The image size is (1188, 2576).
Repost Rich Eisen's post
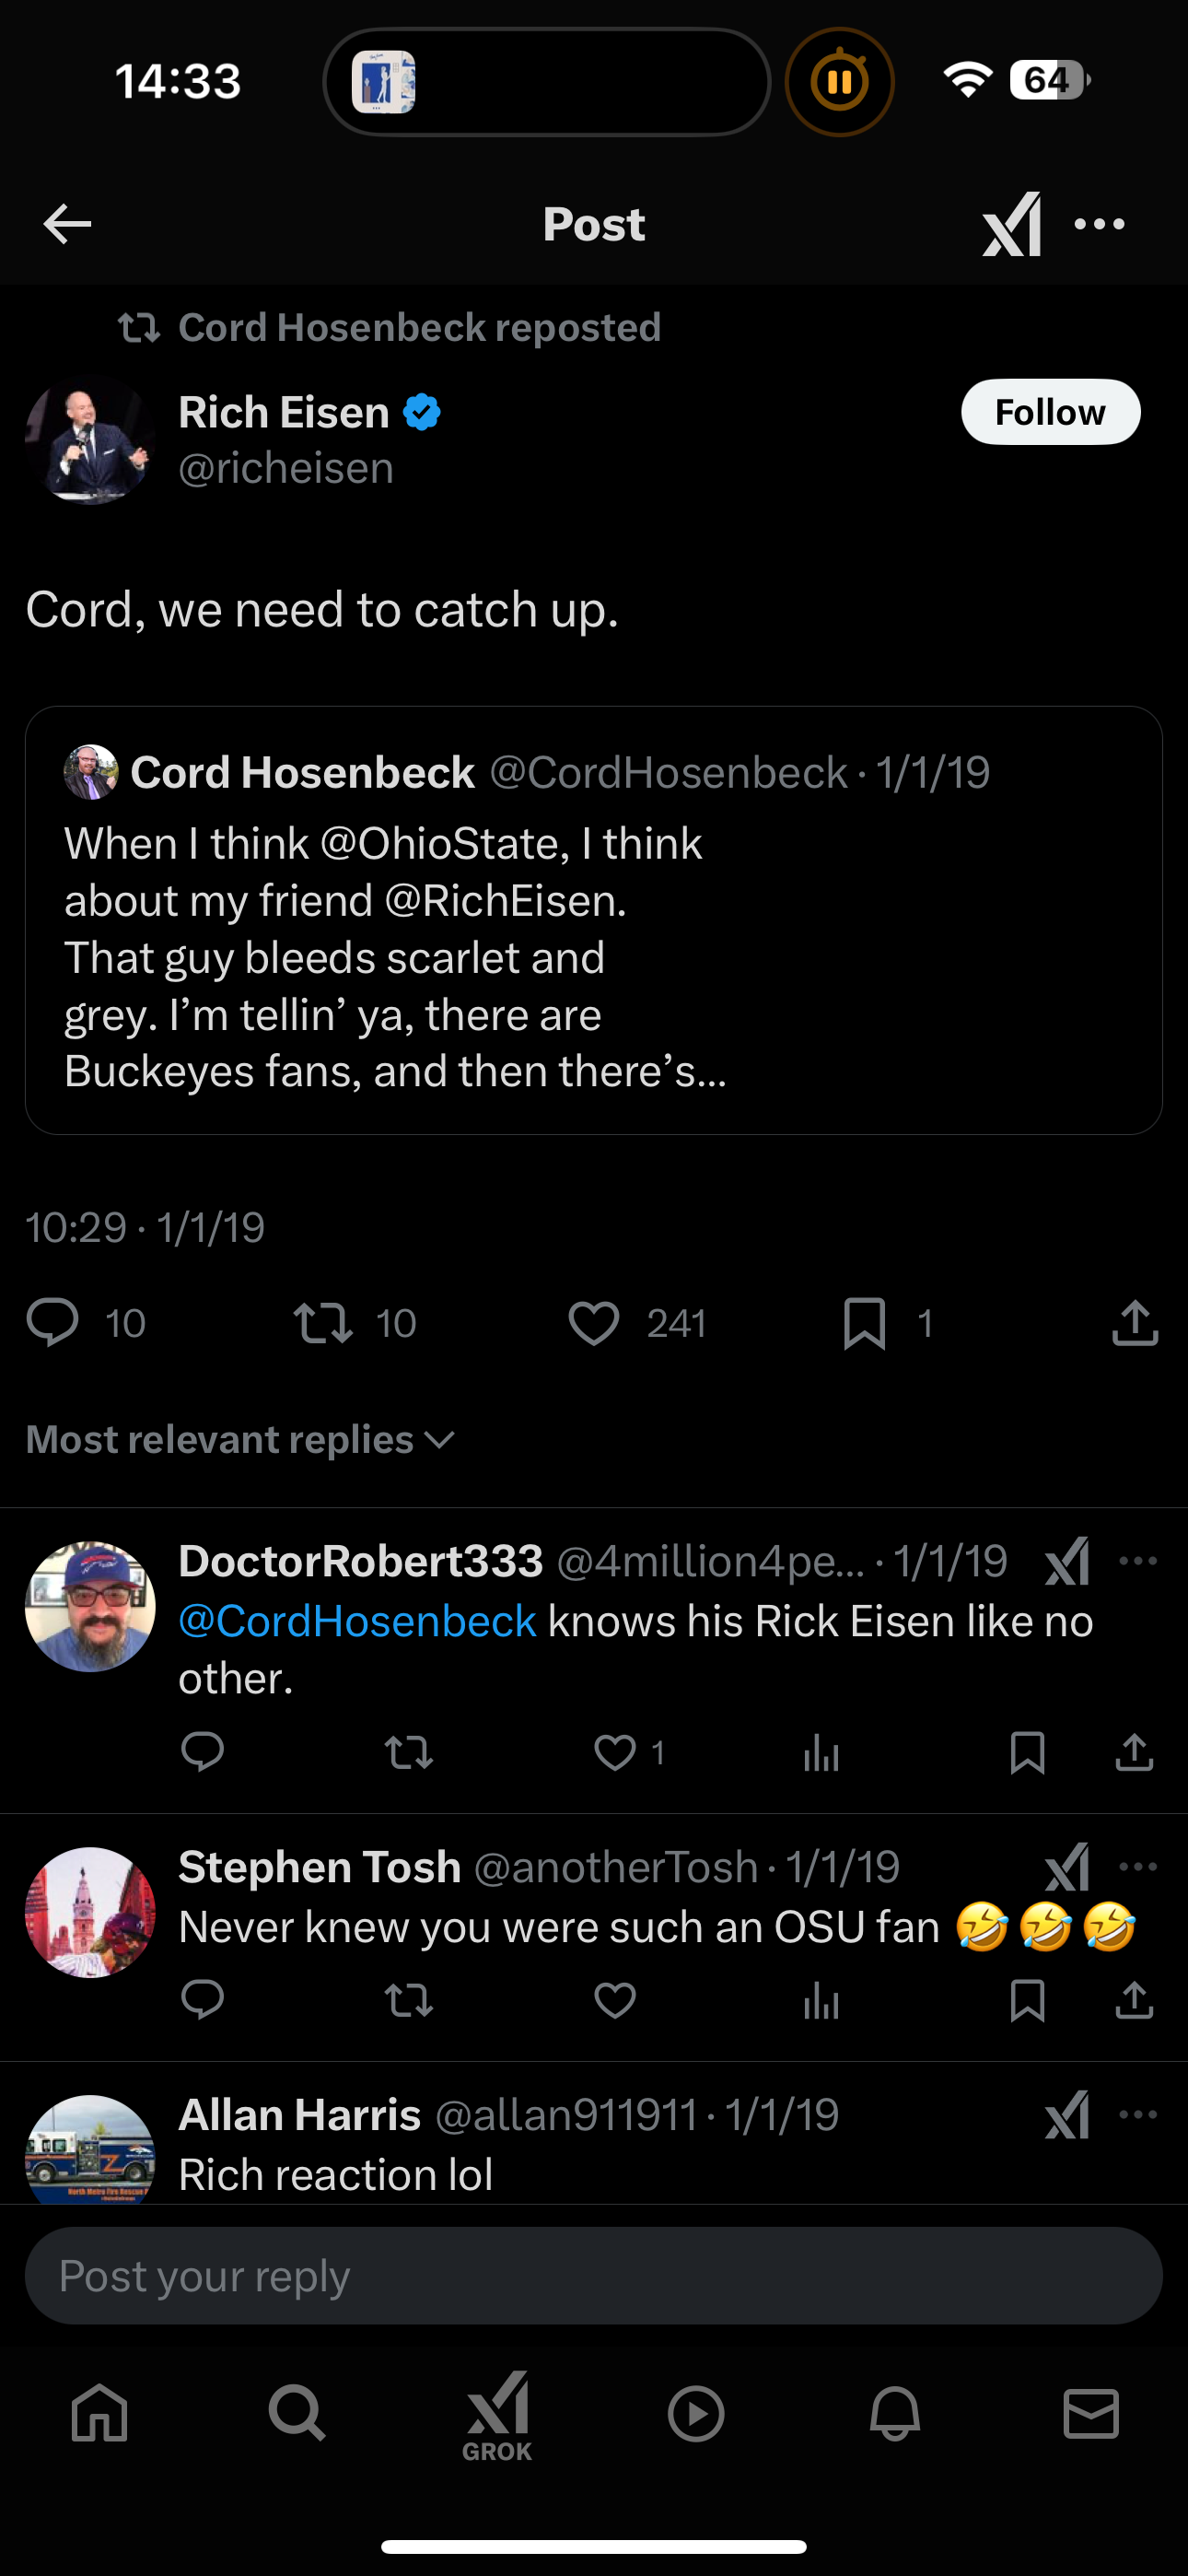[x=323, y=1323]
